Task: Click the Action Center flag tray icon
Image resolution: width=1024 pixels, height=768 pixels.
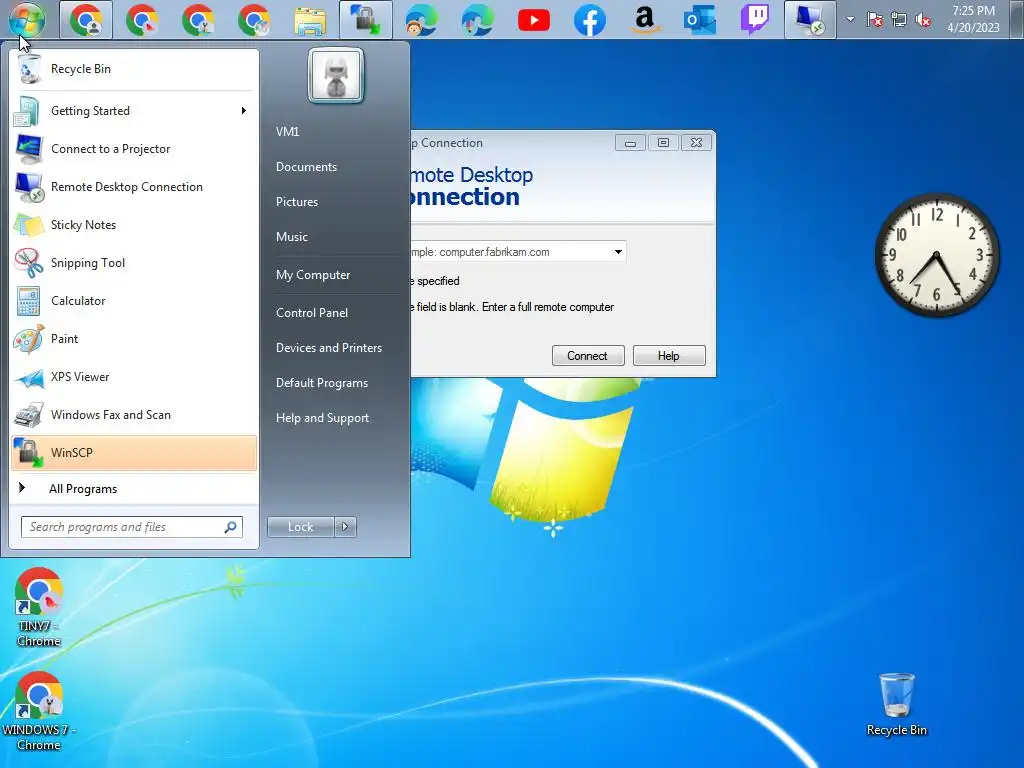Action: pos(875,20)
